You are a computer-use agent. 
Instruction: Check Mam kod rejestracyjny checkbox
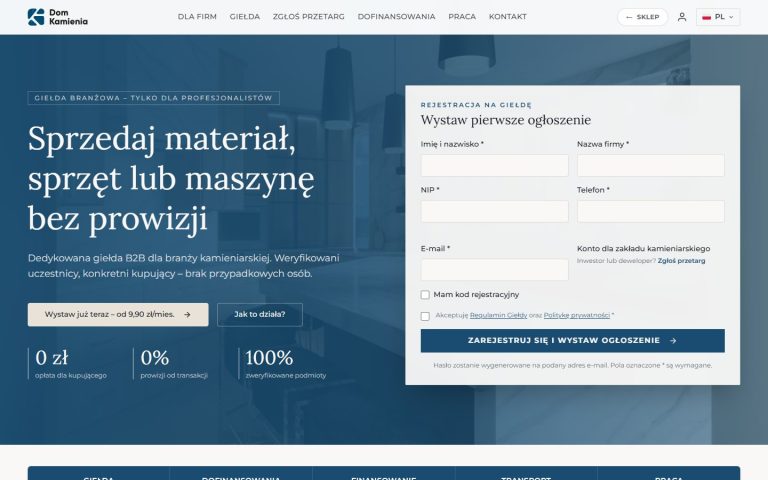click(425, 295)
